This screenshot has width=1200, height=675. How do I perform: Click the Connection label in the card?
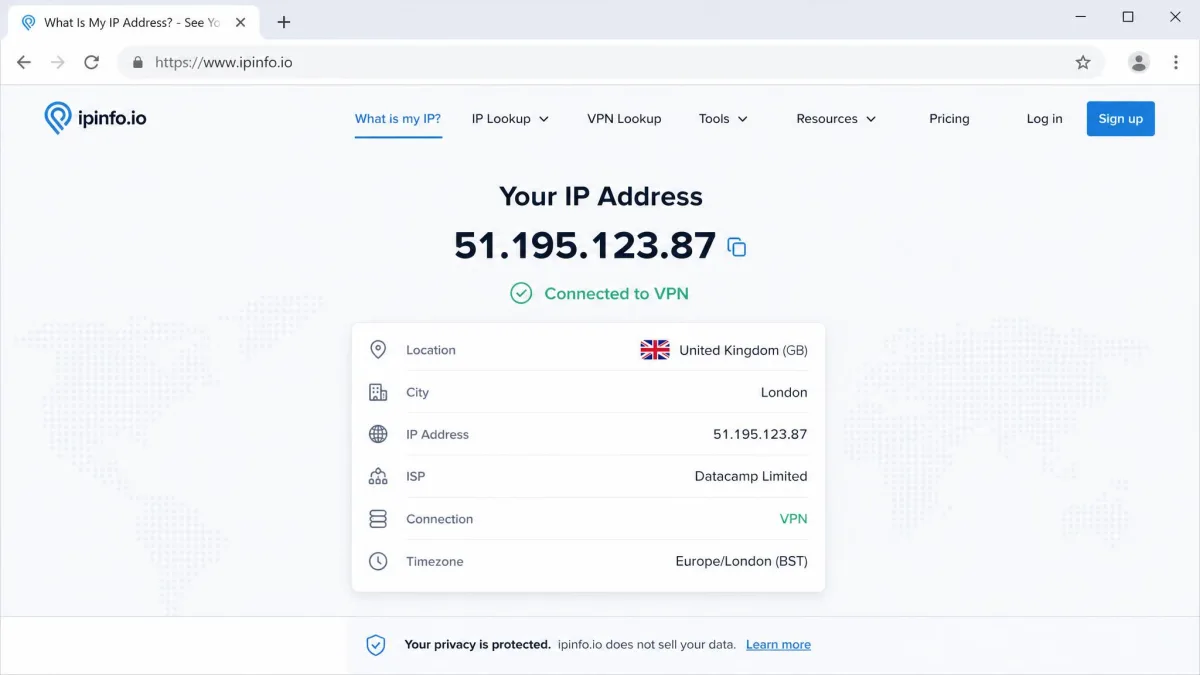coord(440,519)
